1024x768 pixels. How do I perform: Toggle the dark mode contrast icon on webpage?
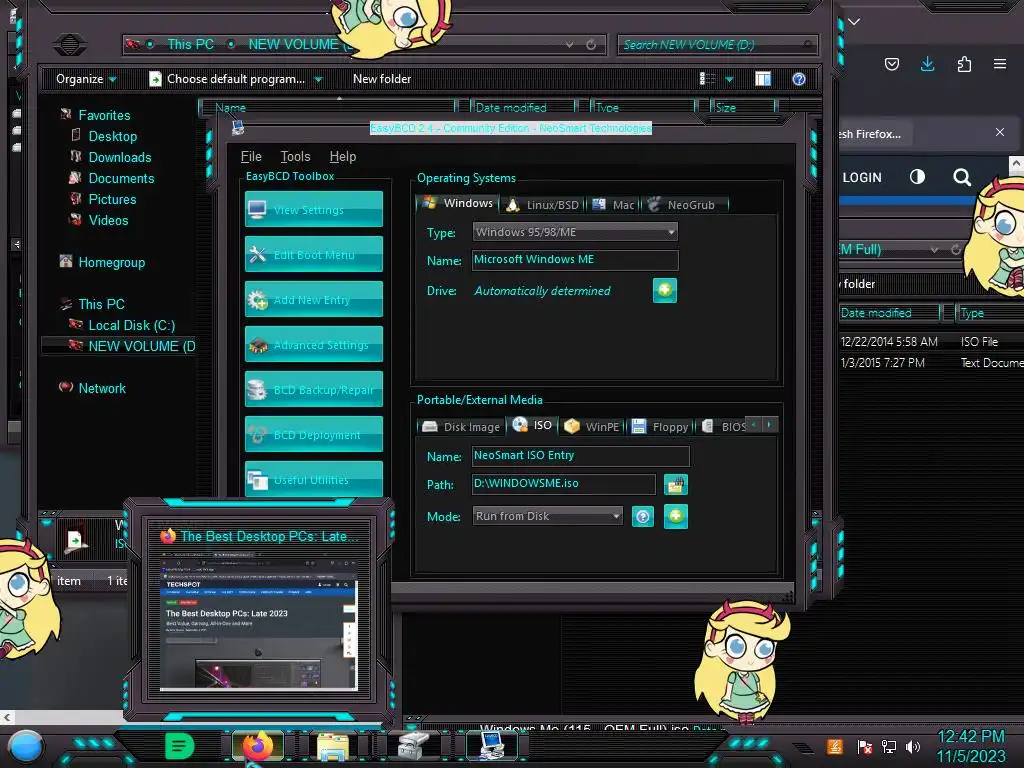(x=918, y=177)
